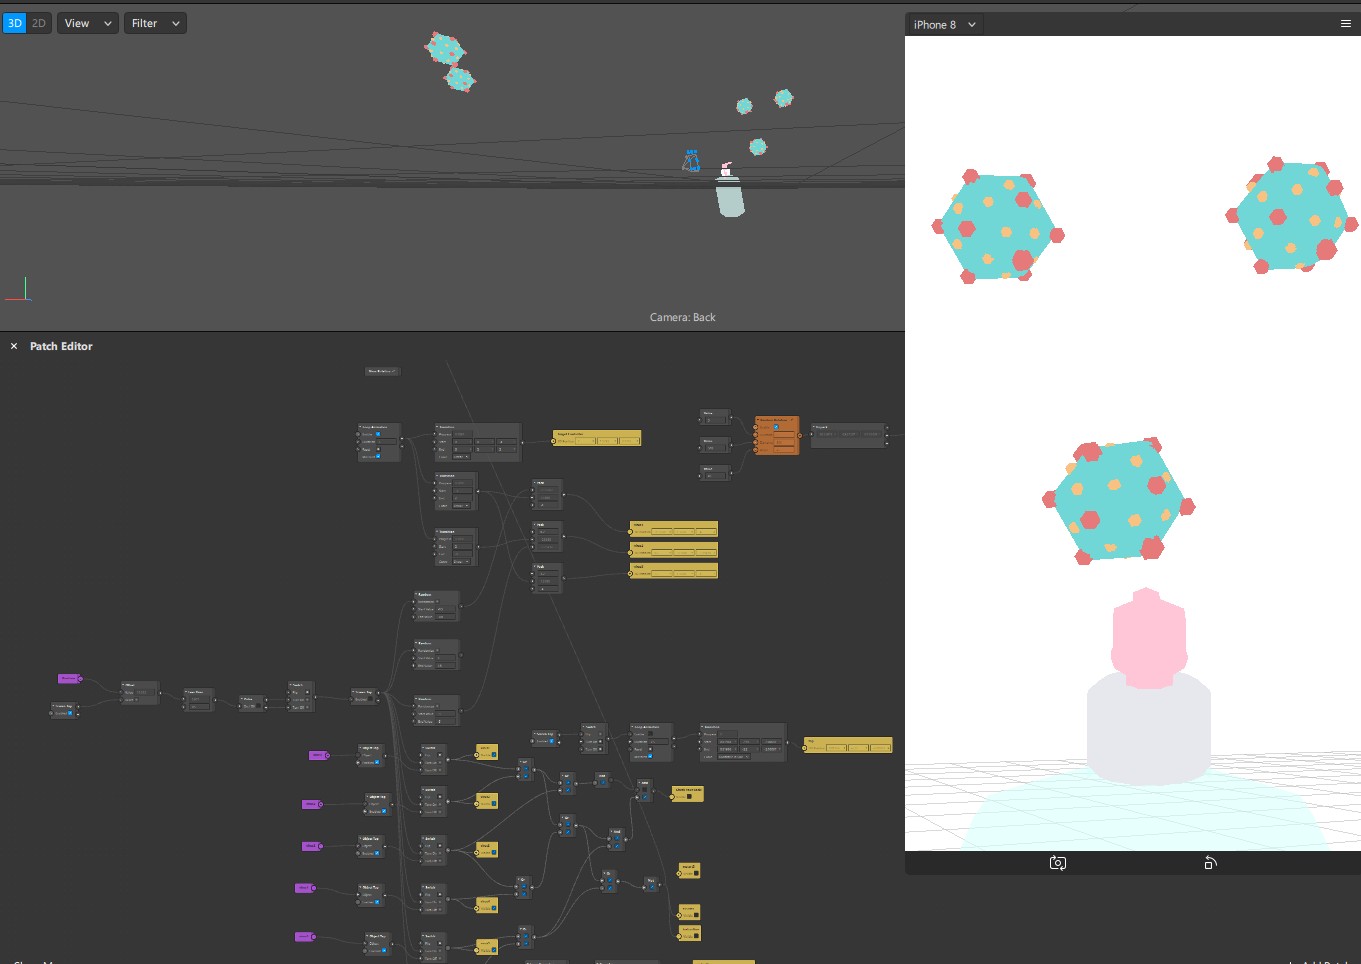Select the orange patch node
The height and width of the screenshot is (964, 1361).
click(777, 435)
